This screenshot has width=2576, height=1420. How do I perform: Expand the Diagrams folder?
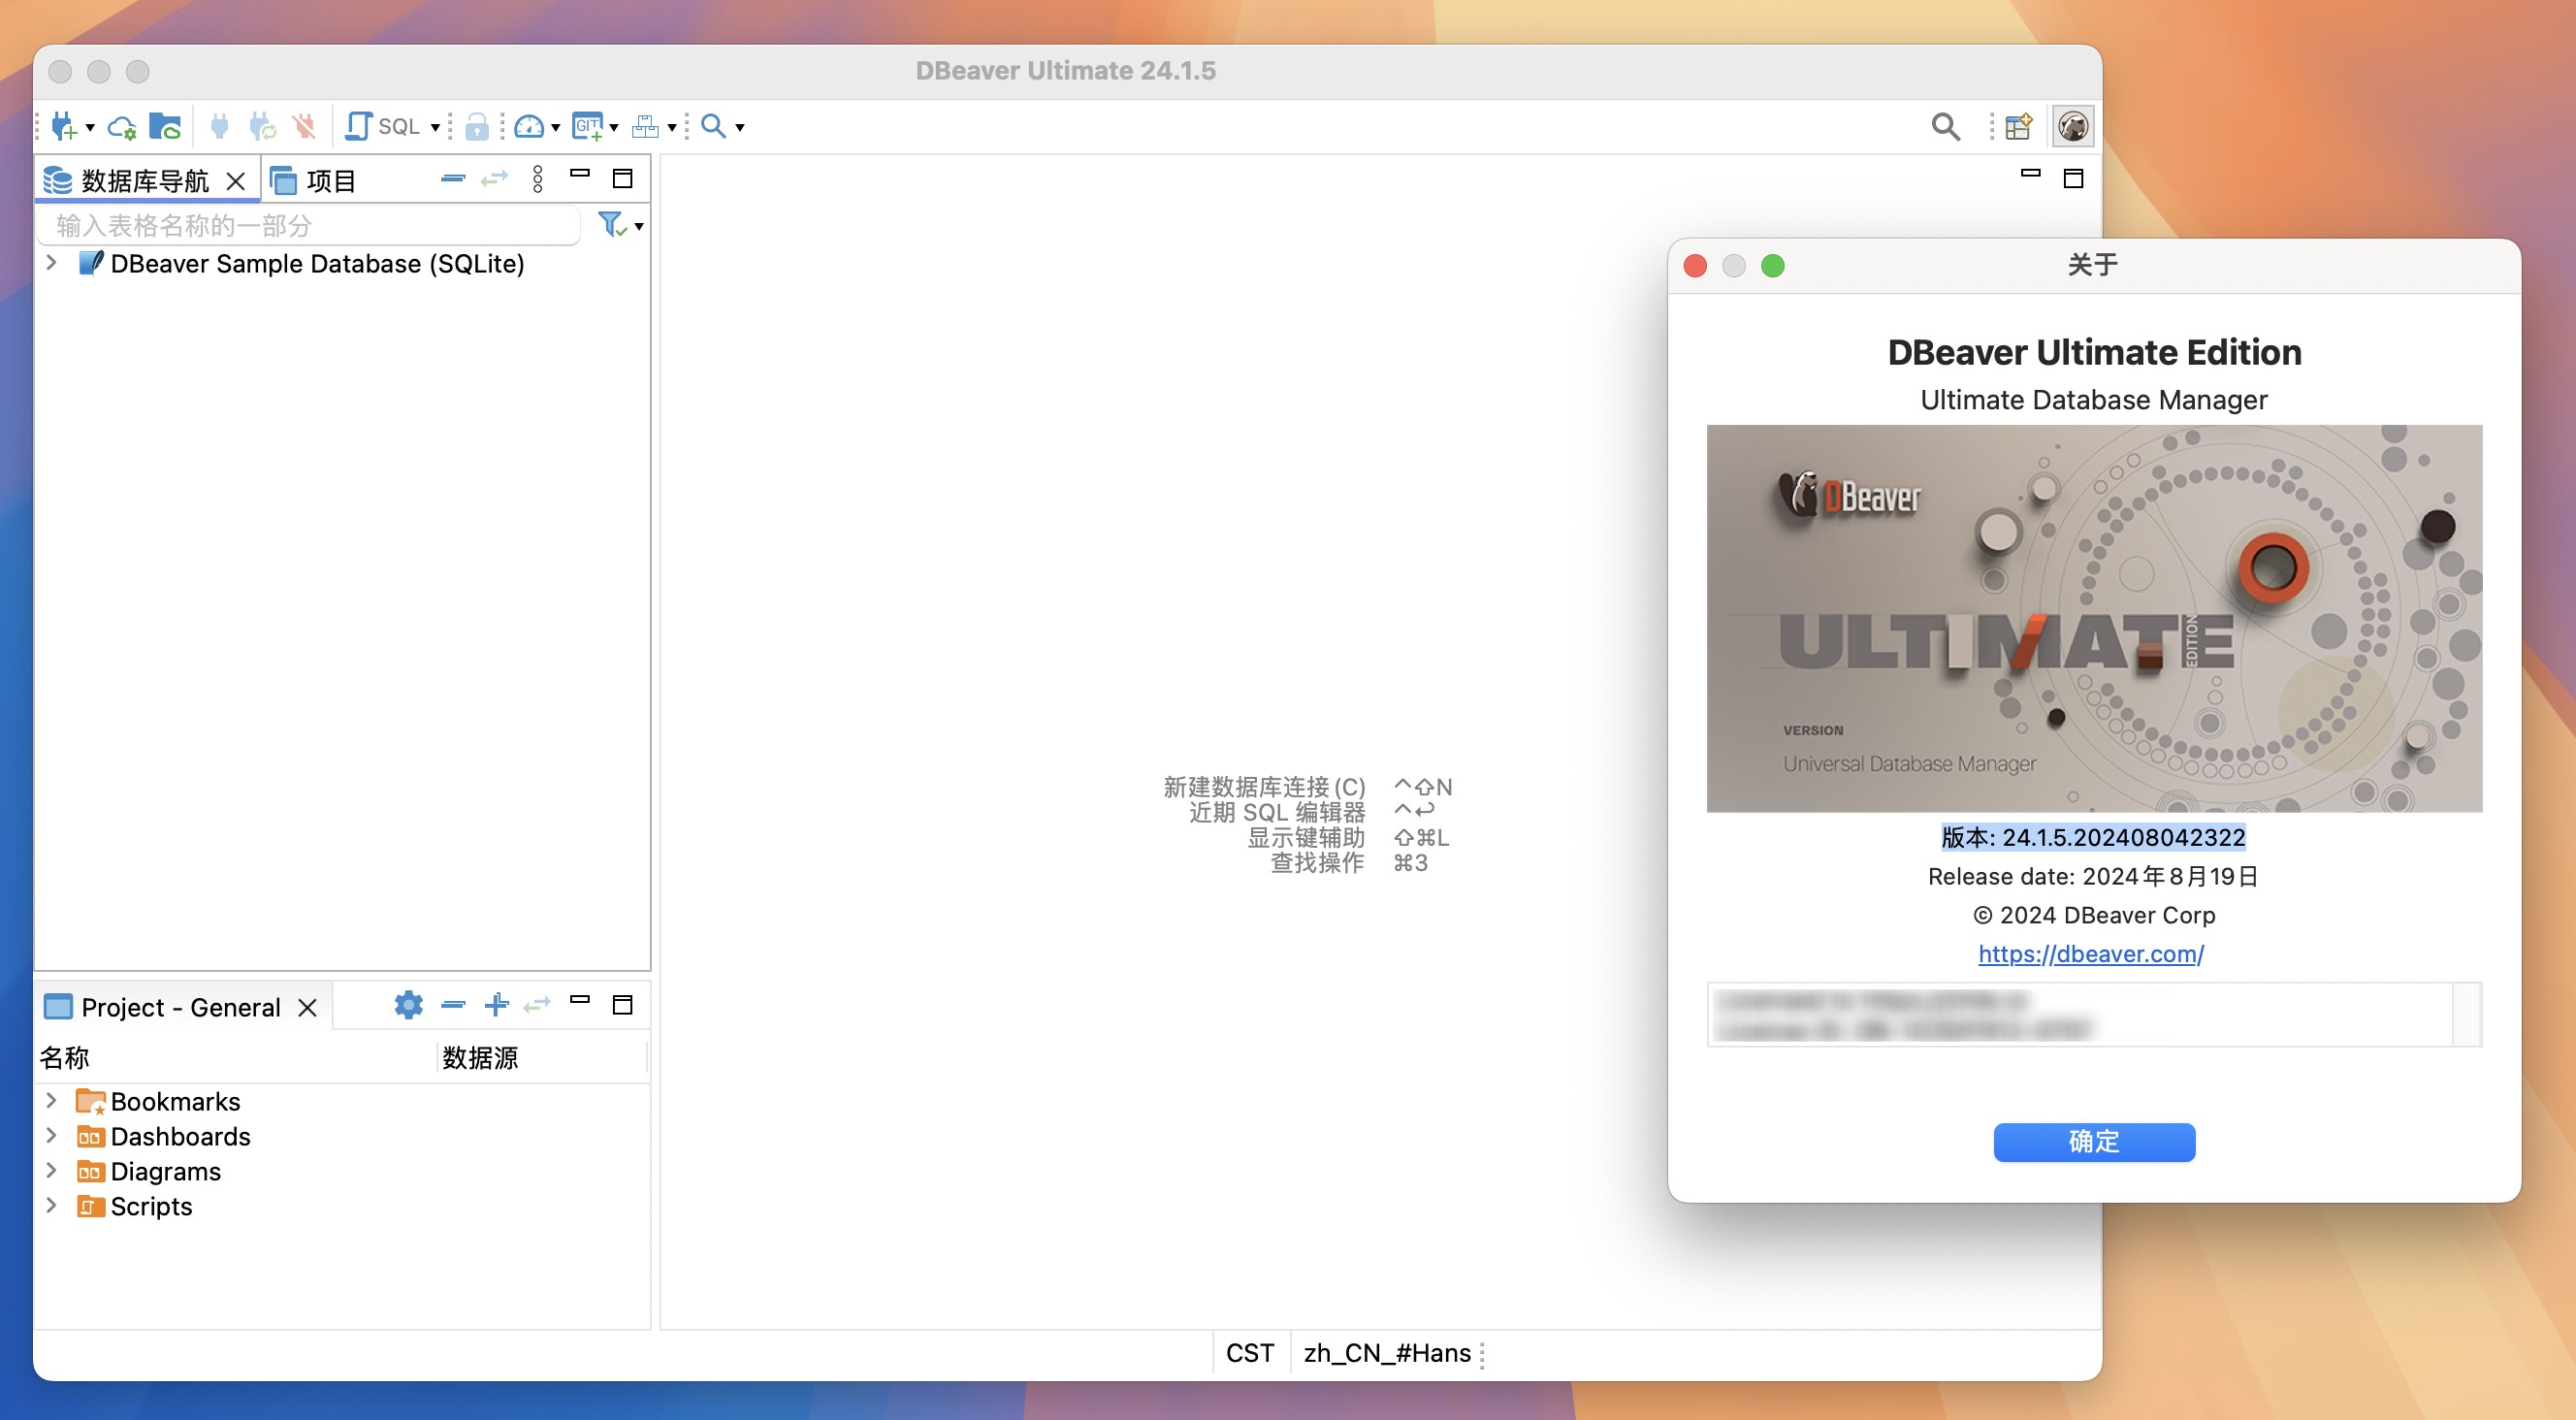point(52,1170)
